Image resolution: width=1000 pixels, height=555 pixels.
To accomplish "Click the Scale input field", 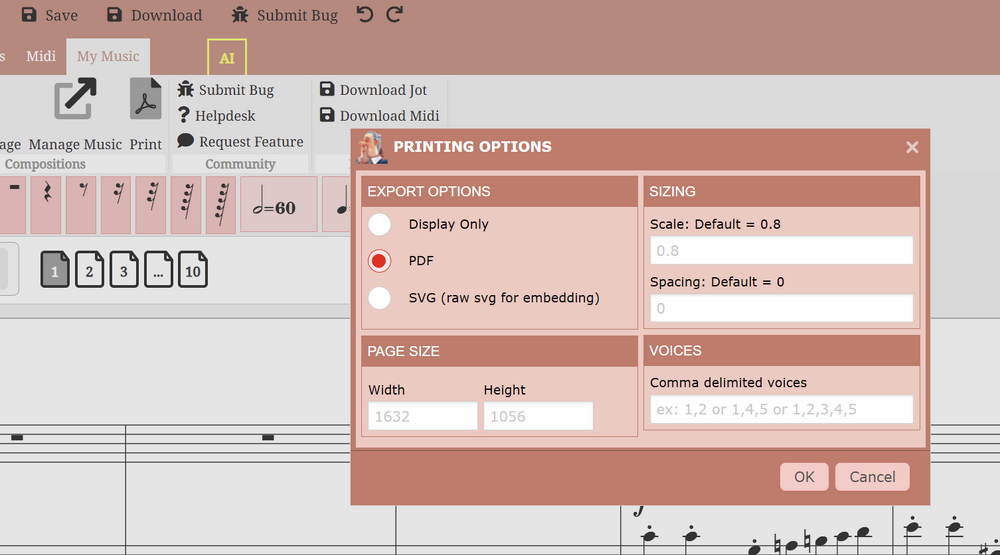I will 781,251.
